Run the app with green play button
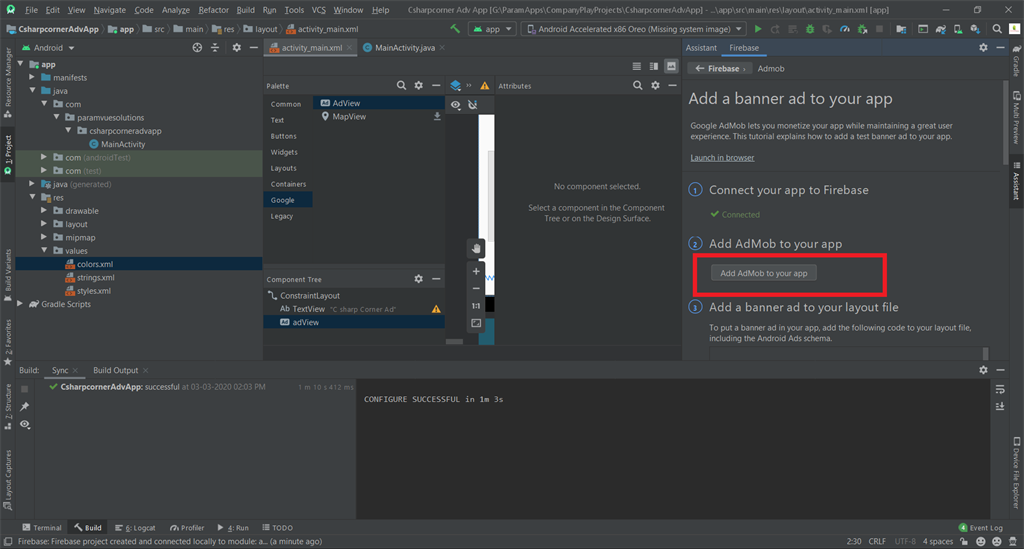This screenshot has height=549, width=1024. click(758, 29)
